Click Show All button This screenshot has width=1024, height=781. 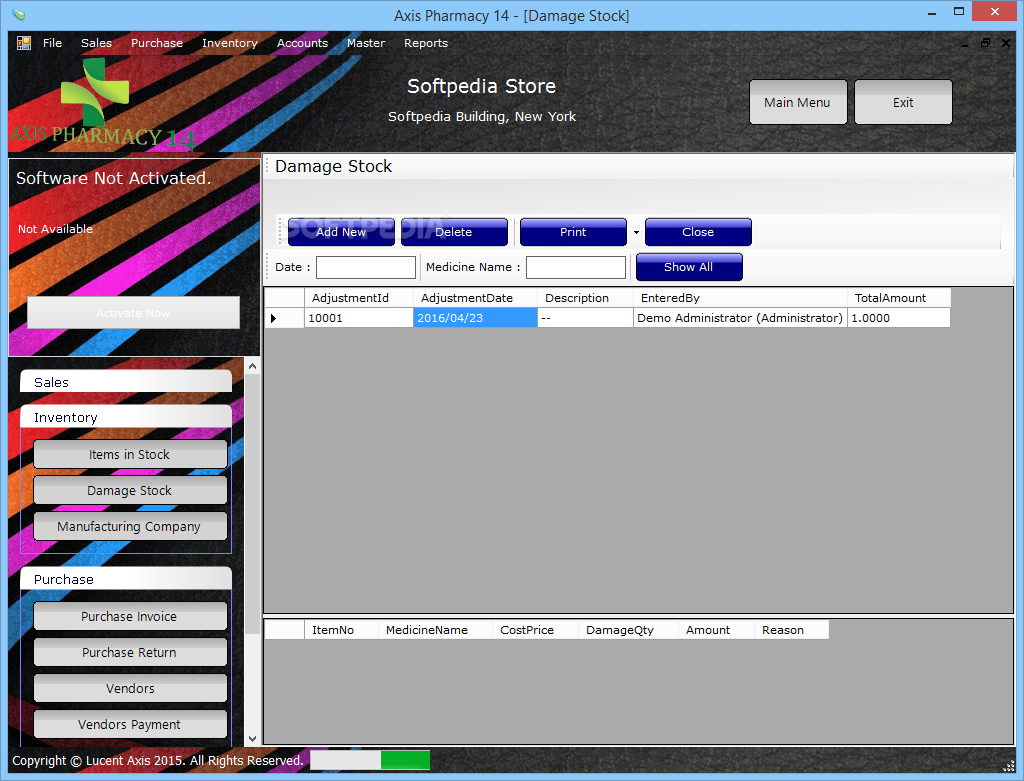[689, 267]
